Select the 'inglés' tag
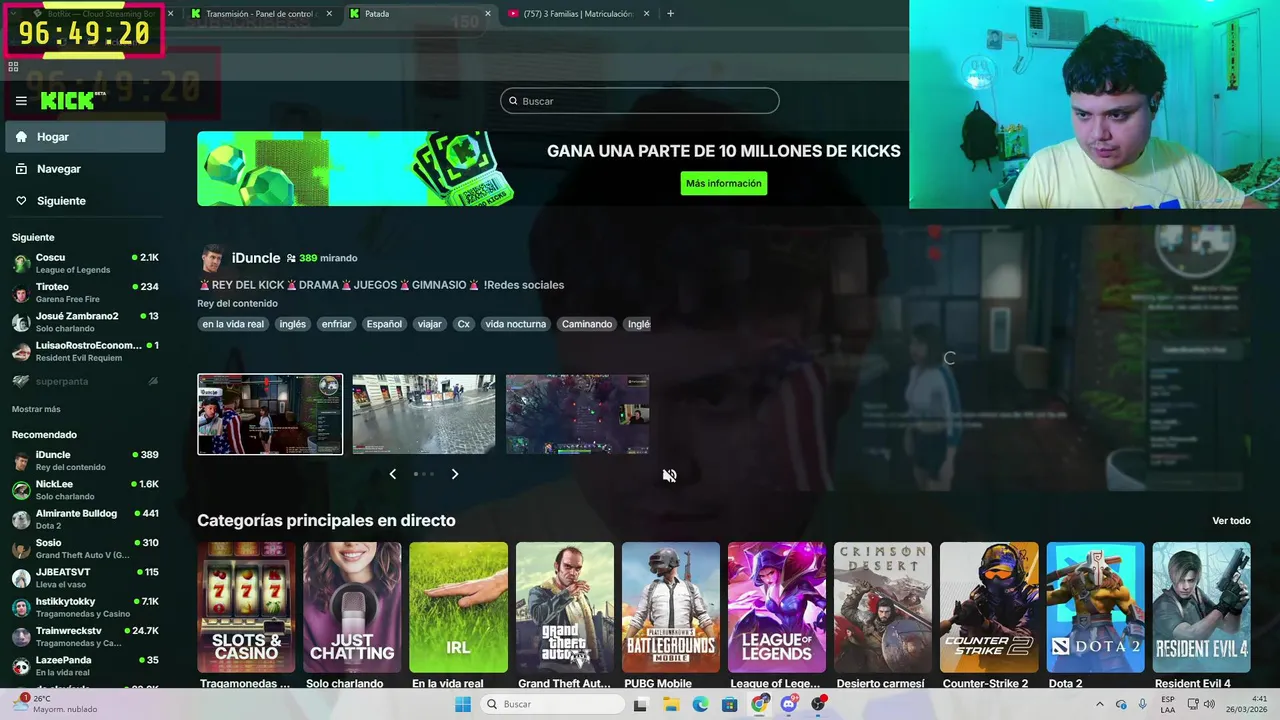 293,324
